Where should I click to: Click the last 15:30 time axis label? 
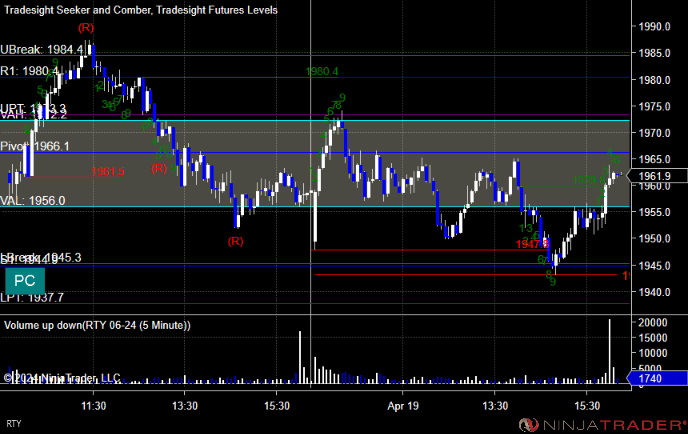tap(587, 406)
